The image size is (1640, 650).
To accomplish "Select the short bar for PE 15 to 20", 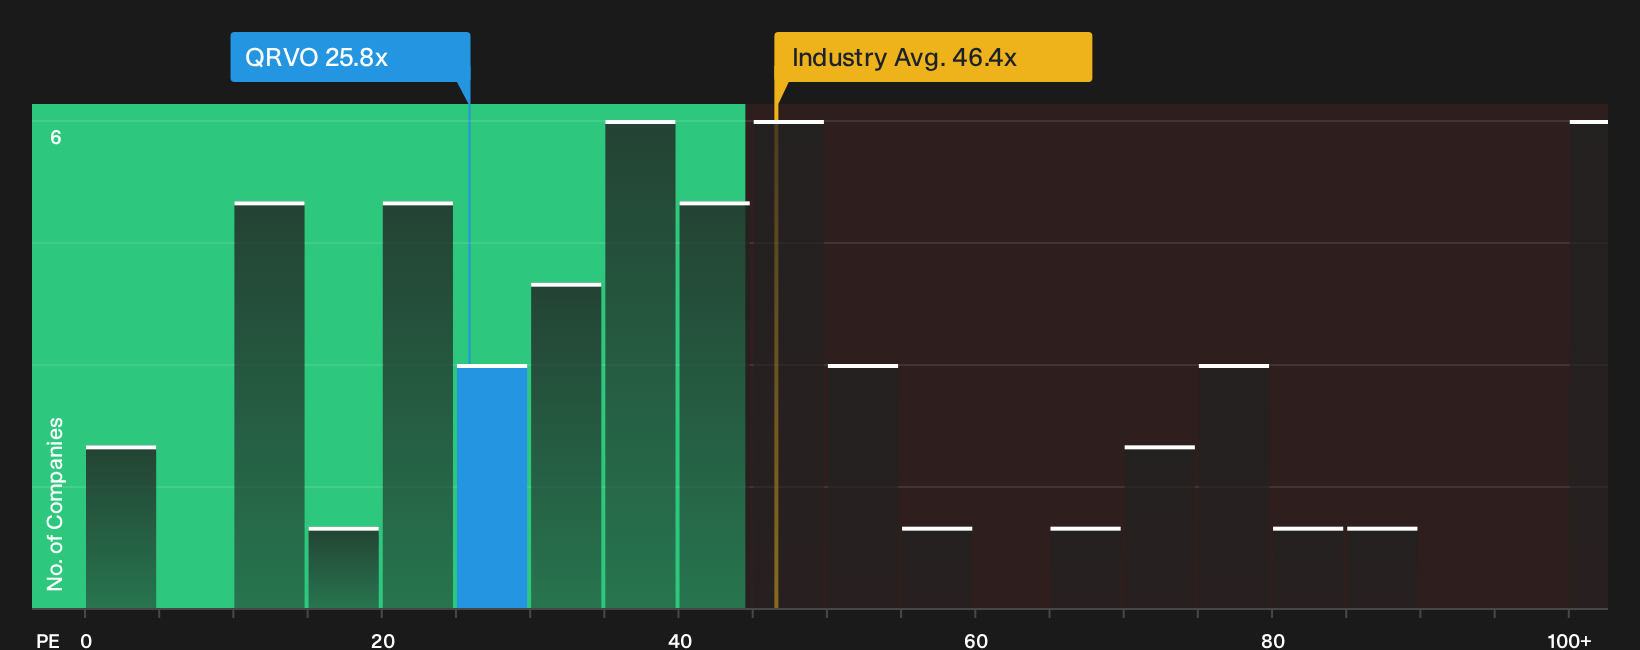I will pyautogui.click(x=344, y=567).
